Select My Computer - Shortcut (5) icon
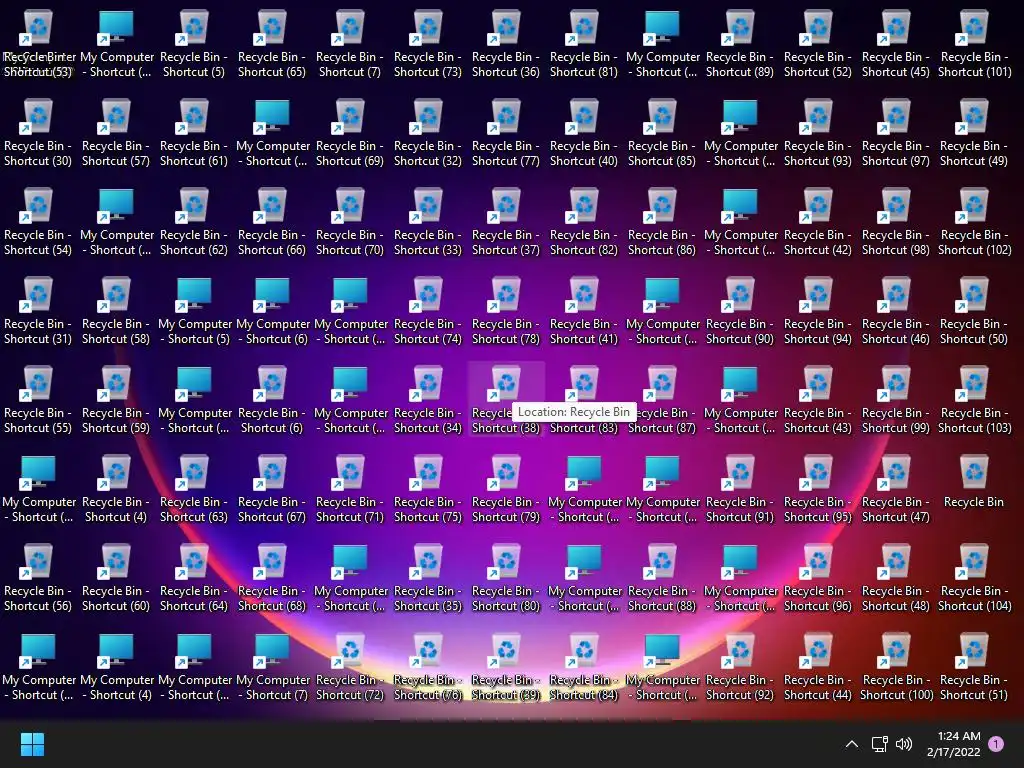Screen dimensions: 1024x768 195,312
